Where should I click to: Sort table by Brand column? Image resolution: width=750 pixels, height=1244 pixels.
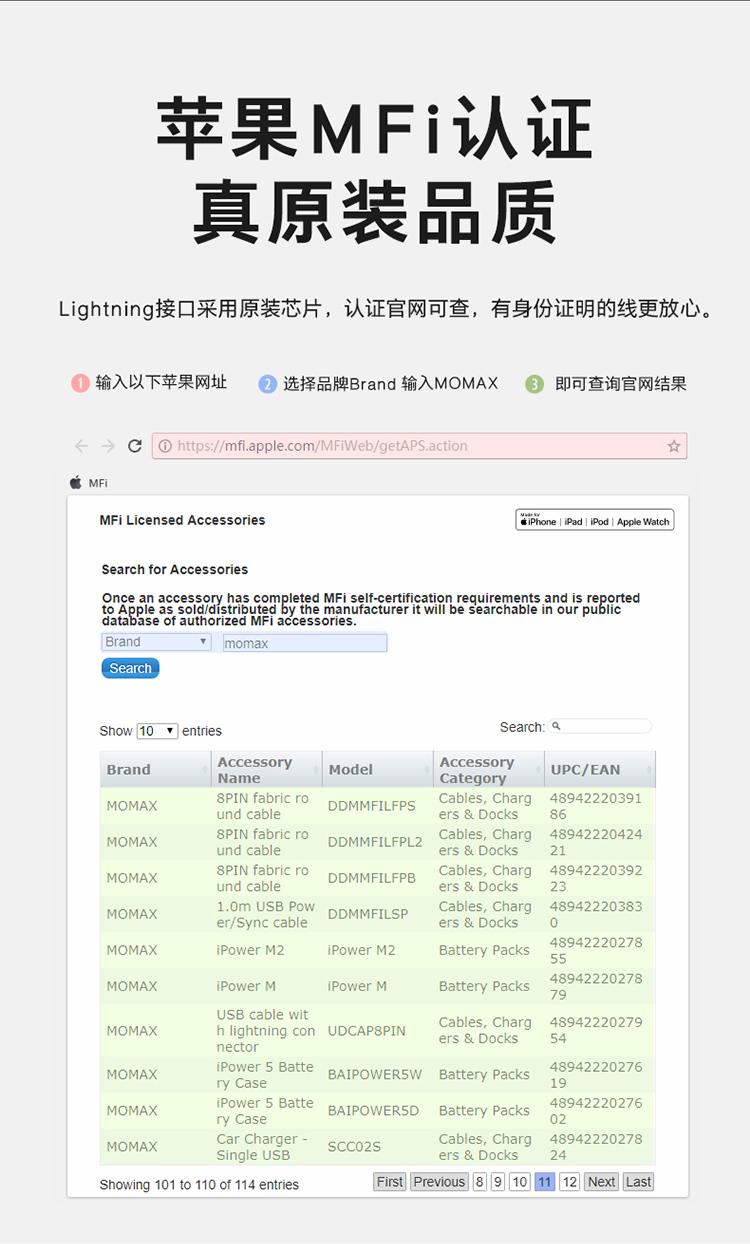click(x=156, y=770)
